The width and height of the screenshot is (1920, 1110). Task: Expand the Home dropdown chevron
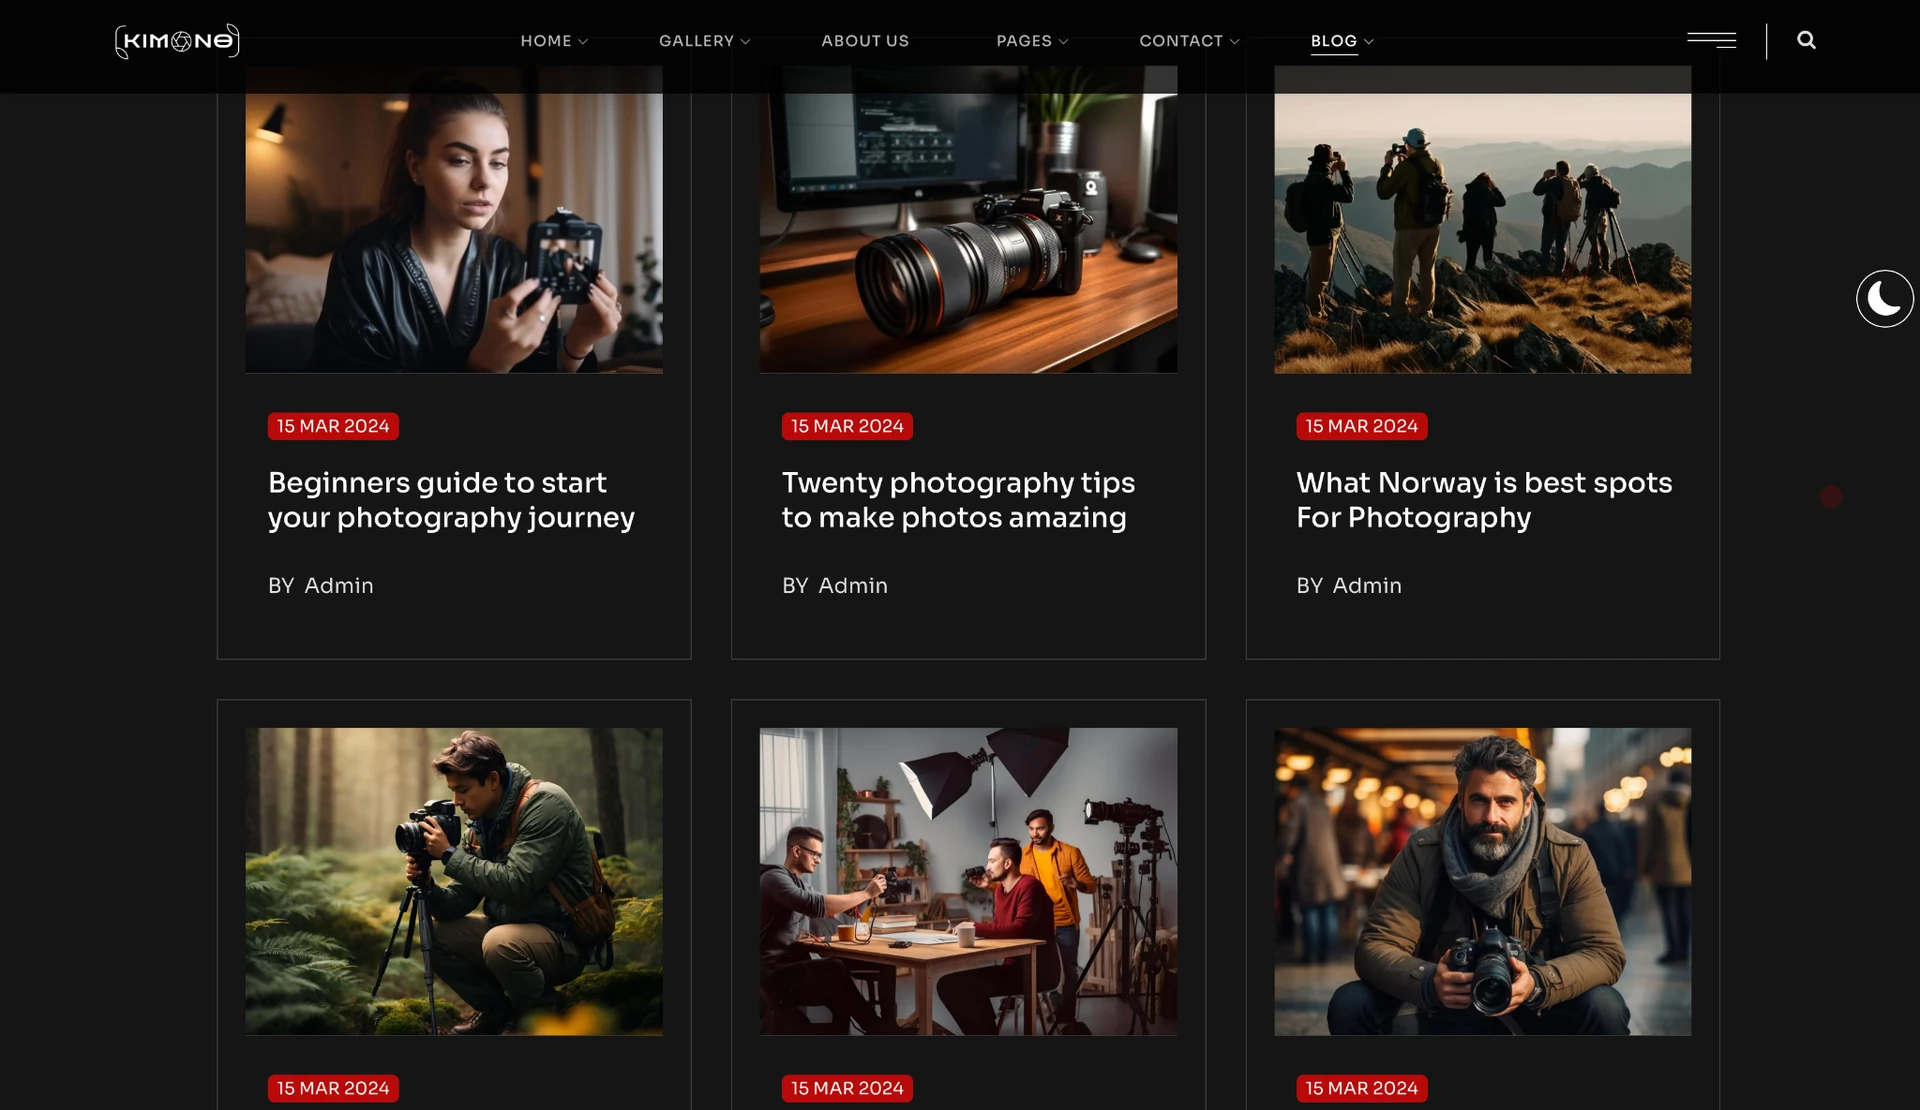point(583,42)
